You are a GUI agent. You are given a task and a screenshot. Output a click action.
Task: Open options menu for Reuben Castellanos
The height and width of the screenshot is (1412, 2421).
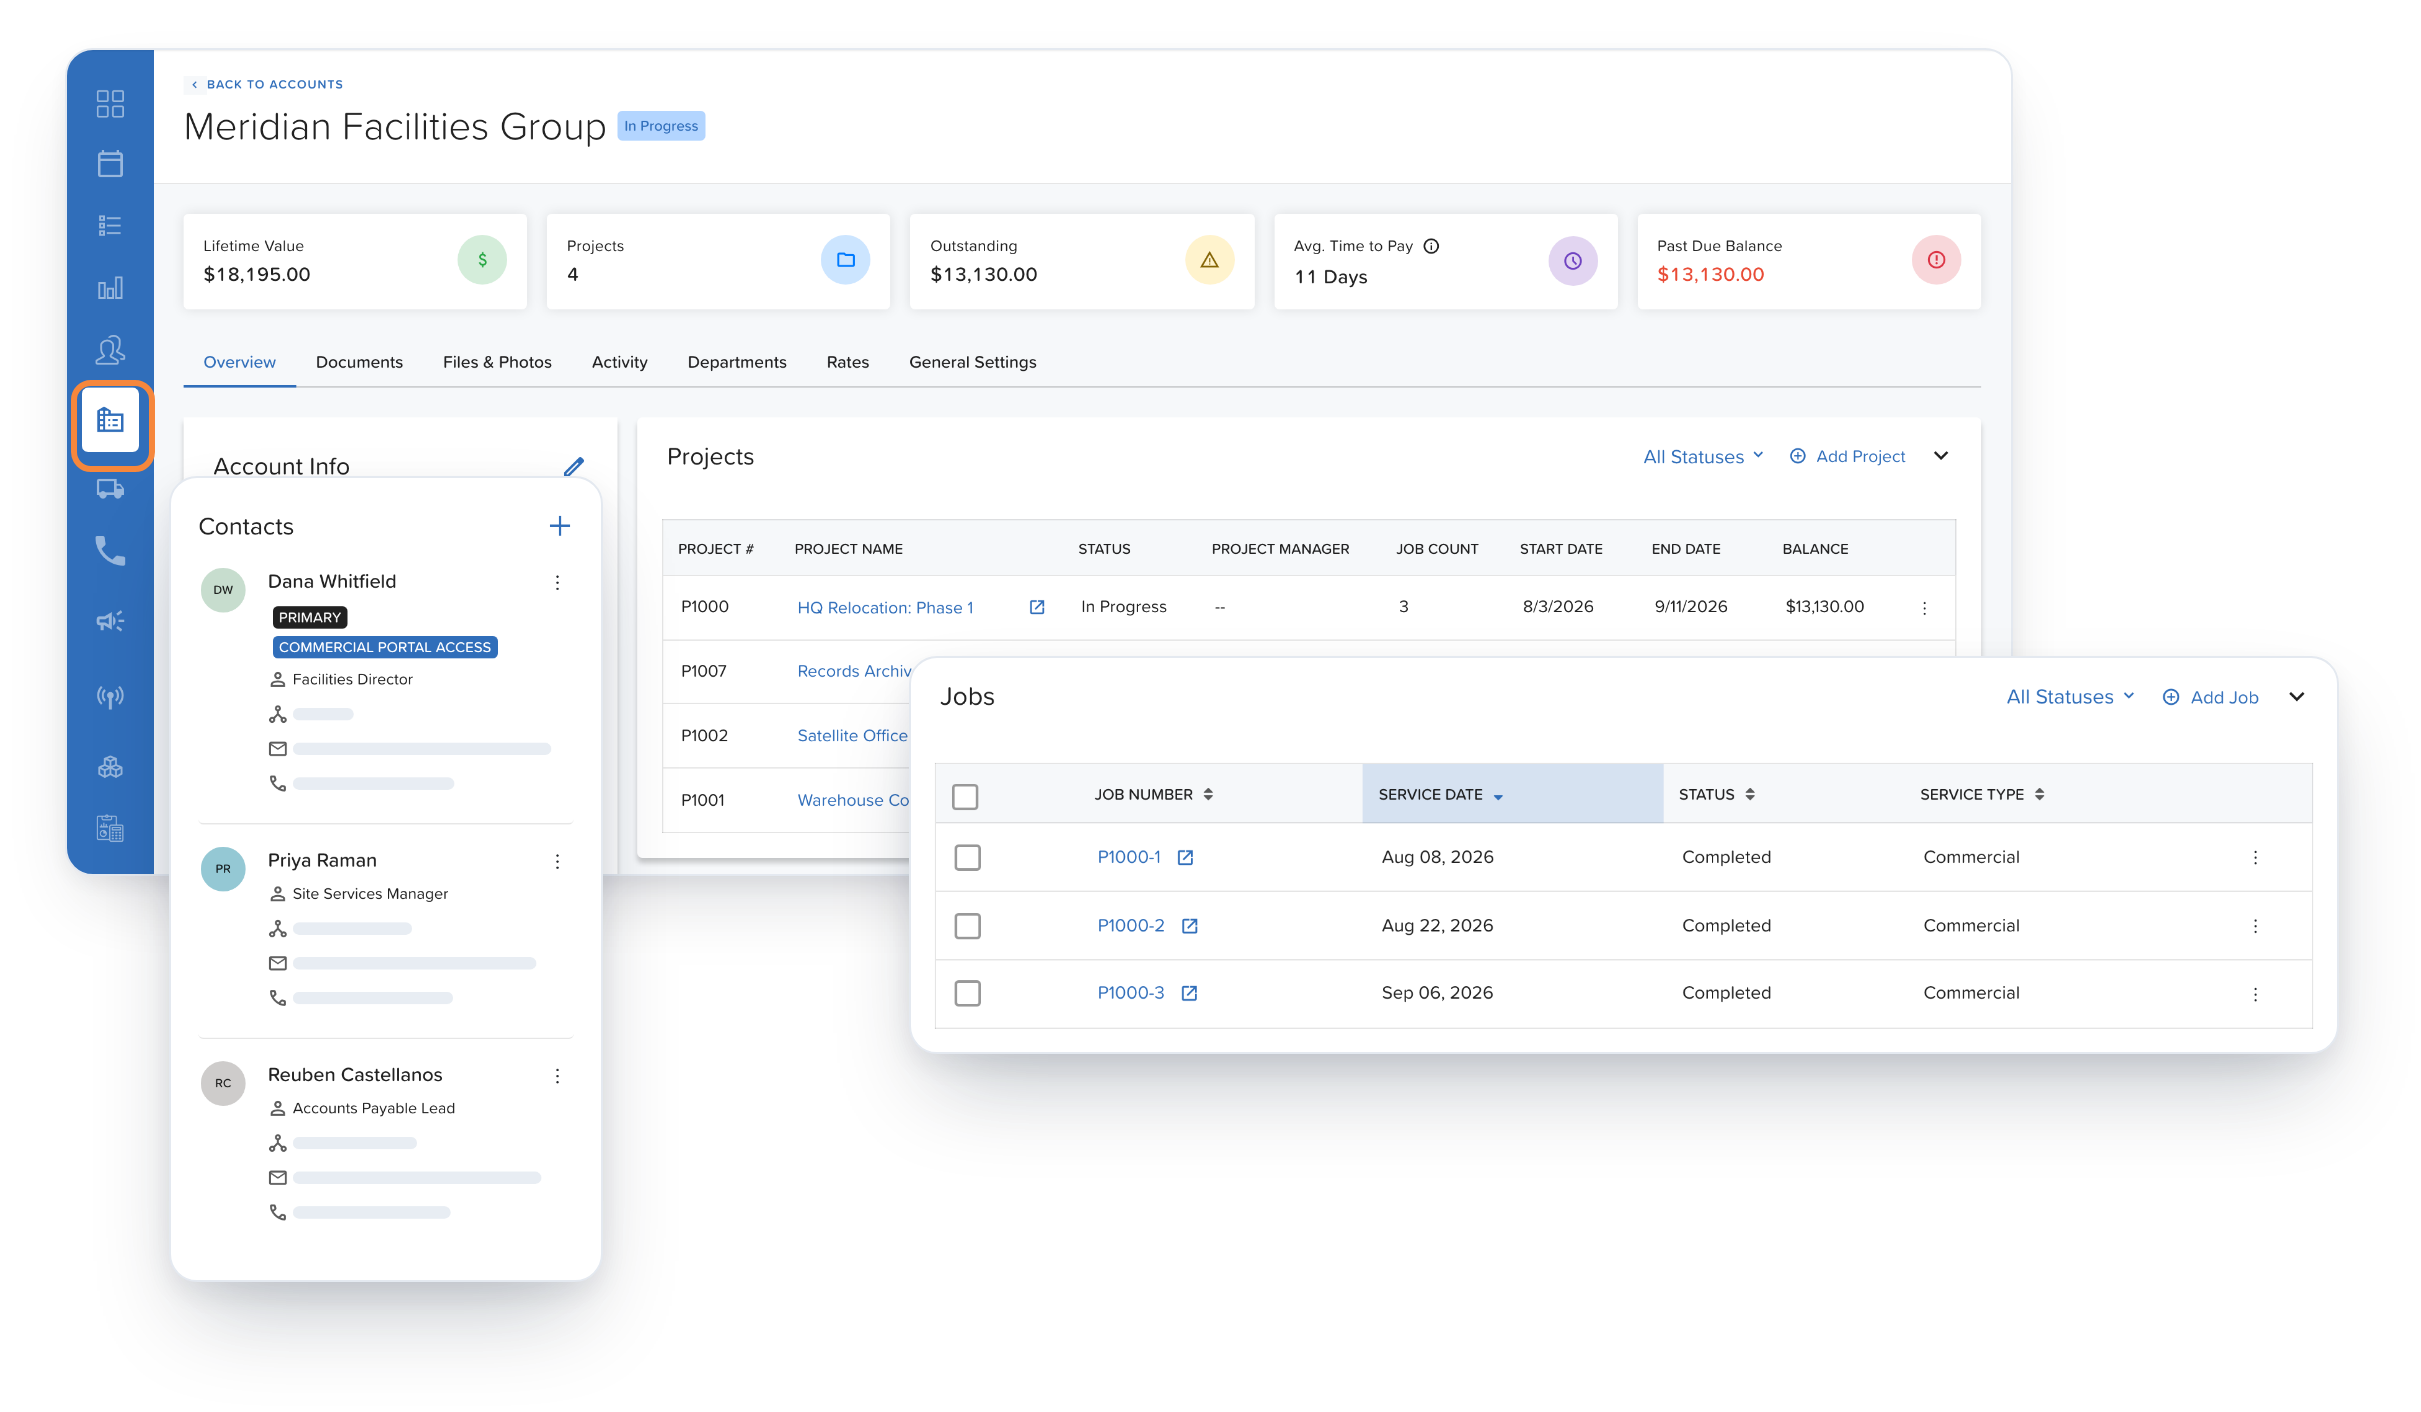[x=558, y=1076]
